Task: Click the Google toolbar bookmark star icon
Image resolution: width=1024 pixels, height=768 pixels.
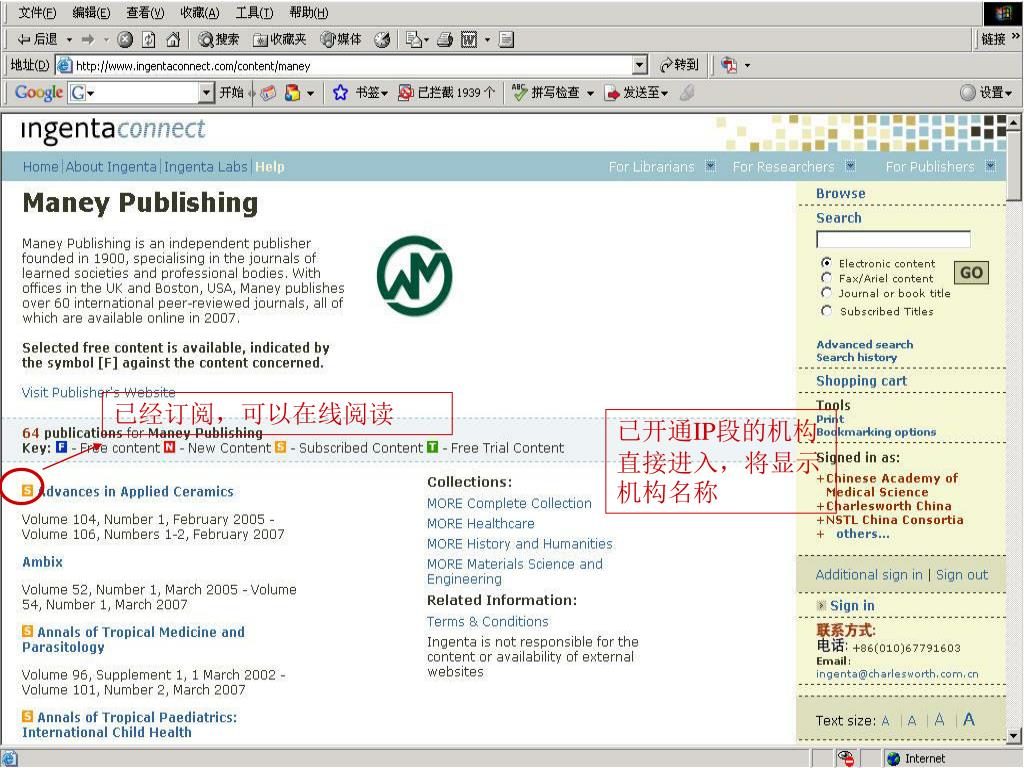Action: click(340, 93)
